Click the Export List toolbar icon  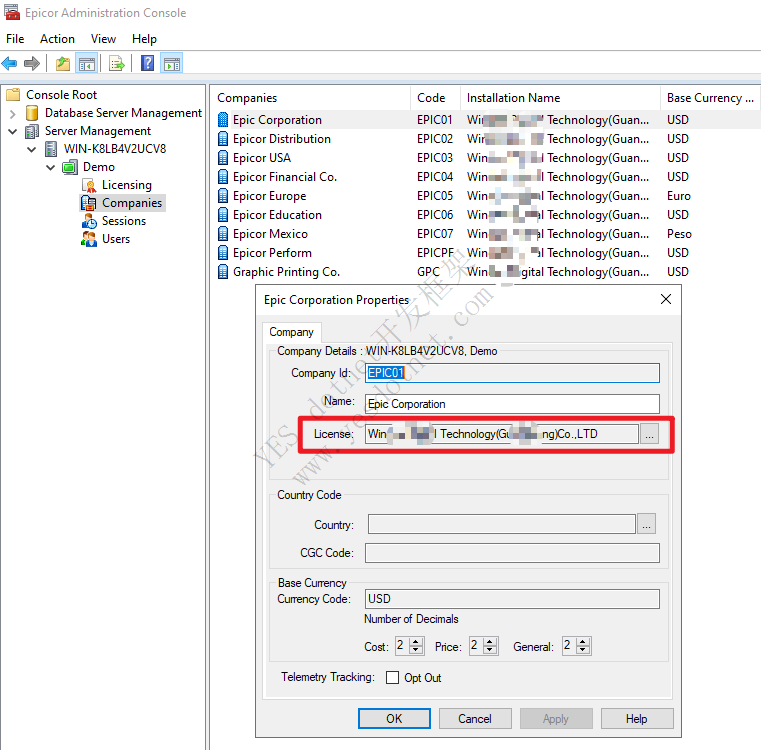click(117, 64)
